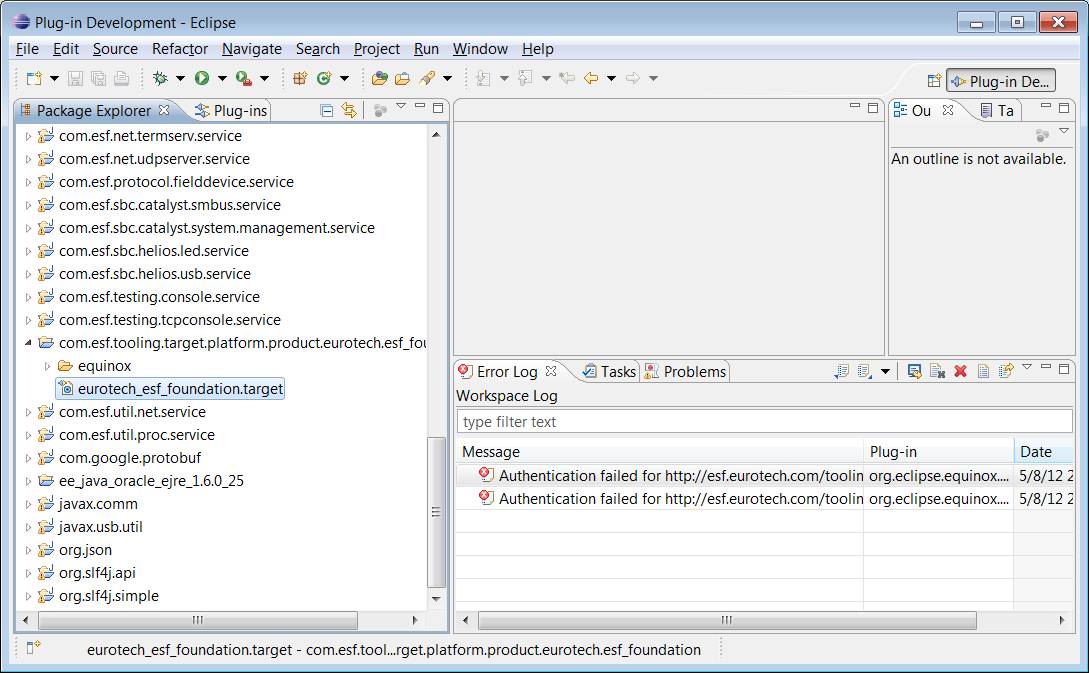Expand the org.json project
Viewport: 1089px width, 673px height.
[28, 550]
